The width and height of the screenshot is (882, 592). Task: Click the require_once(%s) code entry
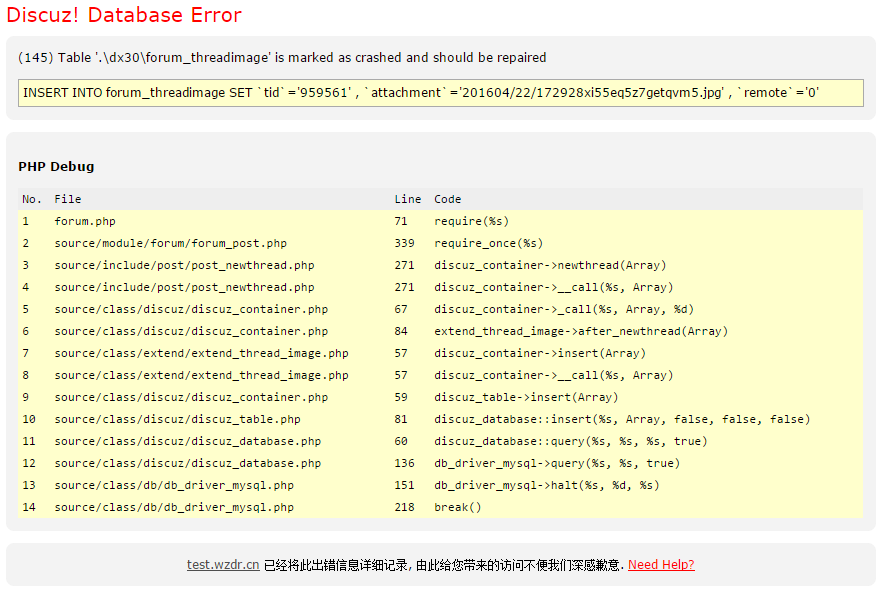tap(488, 243)
